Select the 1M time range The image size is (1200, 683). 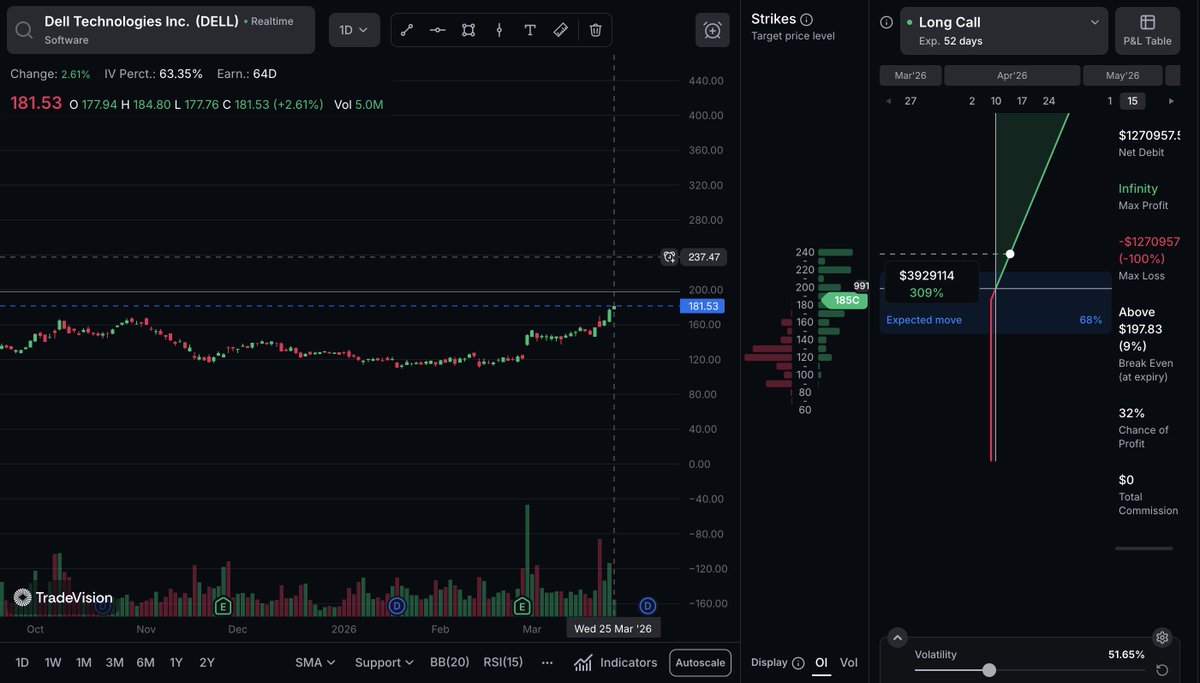[x=84, y=662]
